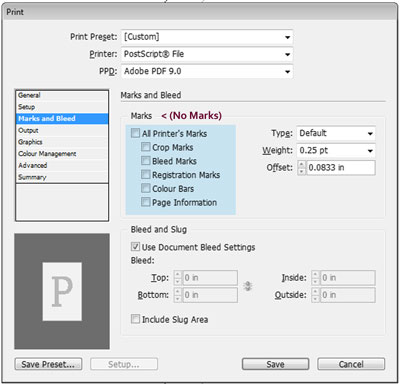
Task: Select Summary in the category list
Action: tap(62, 177)
